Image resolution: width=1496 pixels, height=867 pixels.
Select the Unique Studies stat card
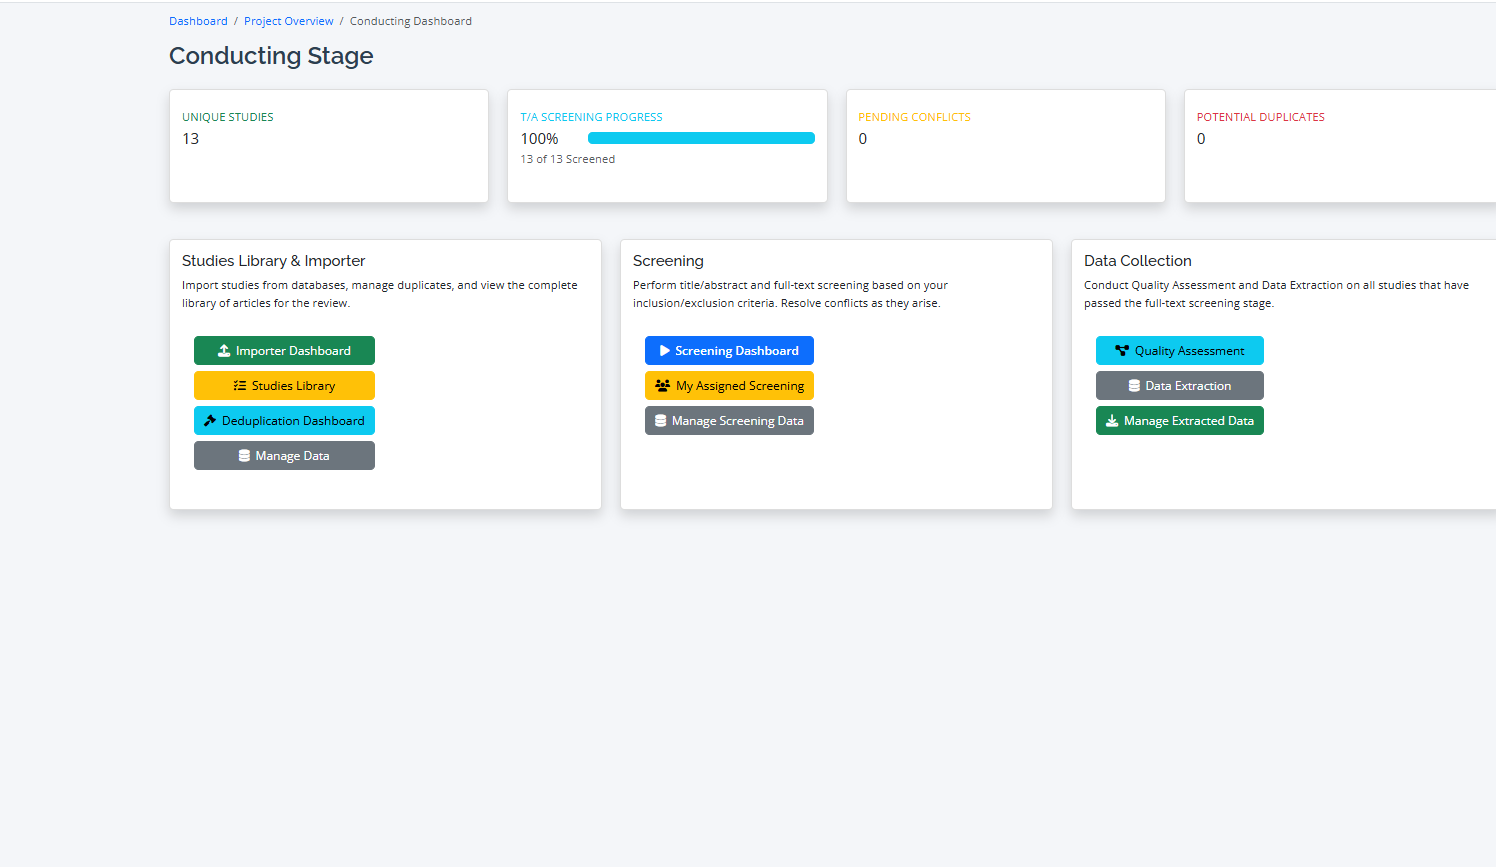click(329, 146)
